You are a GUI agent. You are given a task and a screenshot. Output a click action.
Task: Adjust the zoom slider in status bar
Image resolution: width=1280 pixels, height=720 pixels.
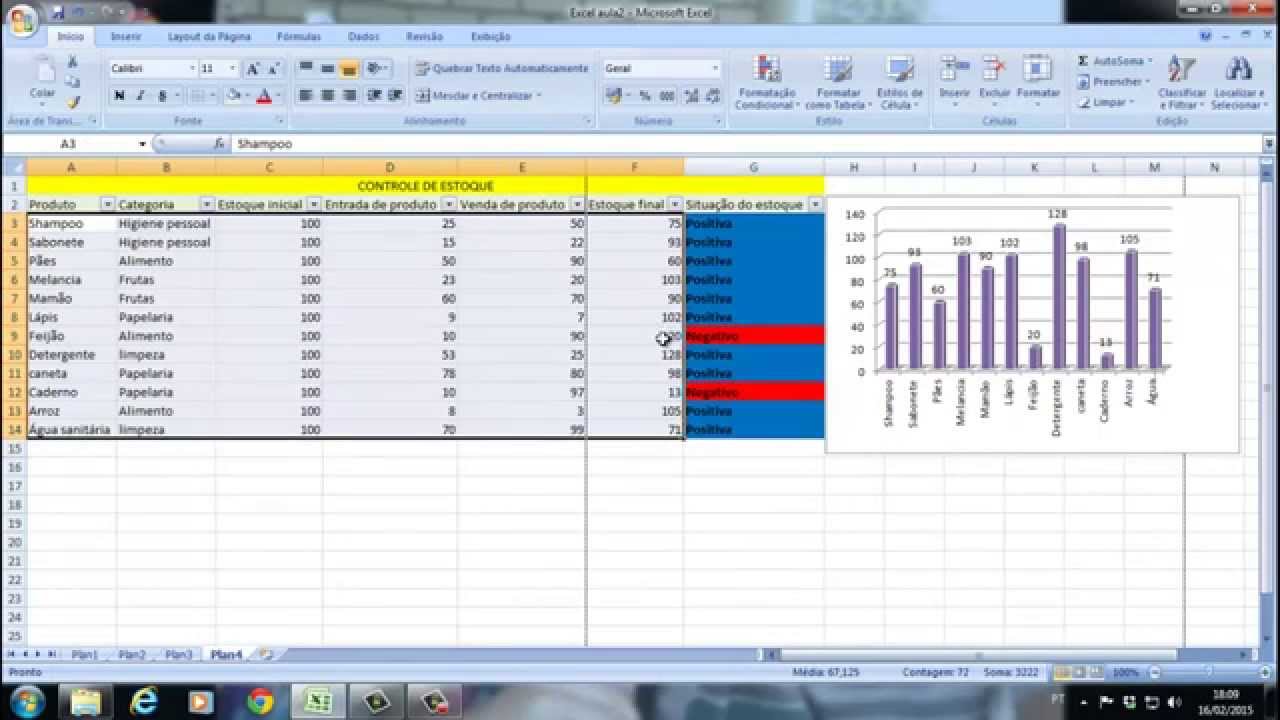tap(1207, 673)
